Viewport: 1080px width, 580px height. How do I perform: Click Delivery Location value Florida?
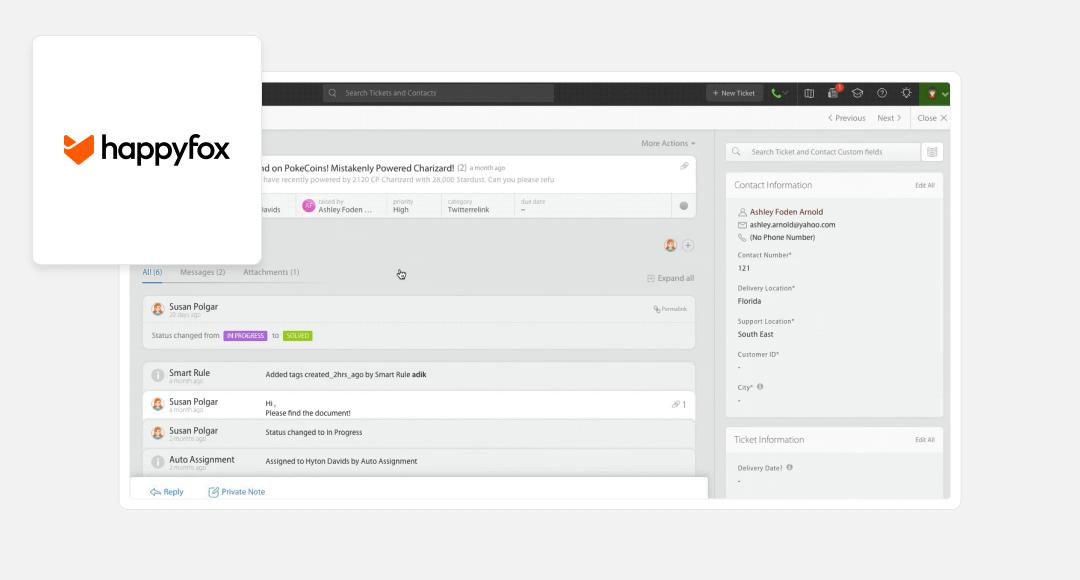coord(749,301)
